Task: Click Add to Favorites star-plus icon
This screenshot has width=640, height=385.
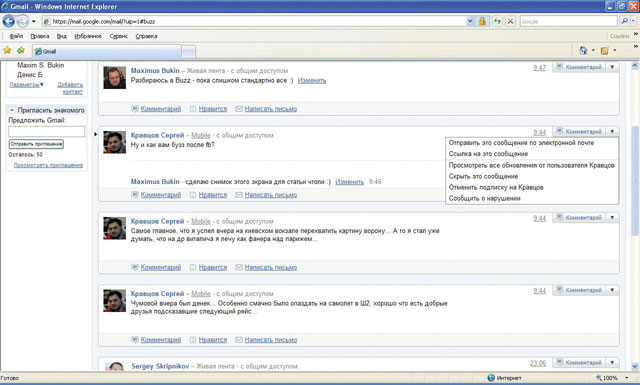Action: click(x=21, y=50)
